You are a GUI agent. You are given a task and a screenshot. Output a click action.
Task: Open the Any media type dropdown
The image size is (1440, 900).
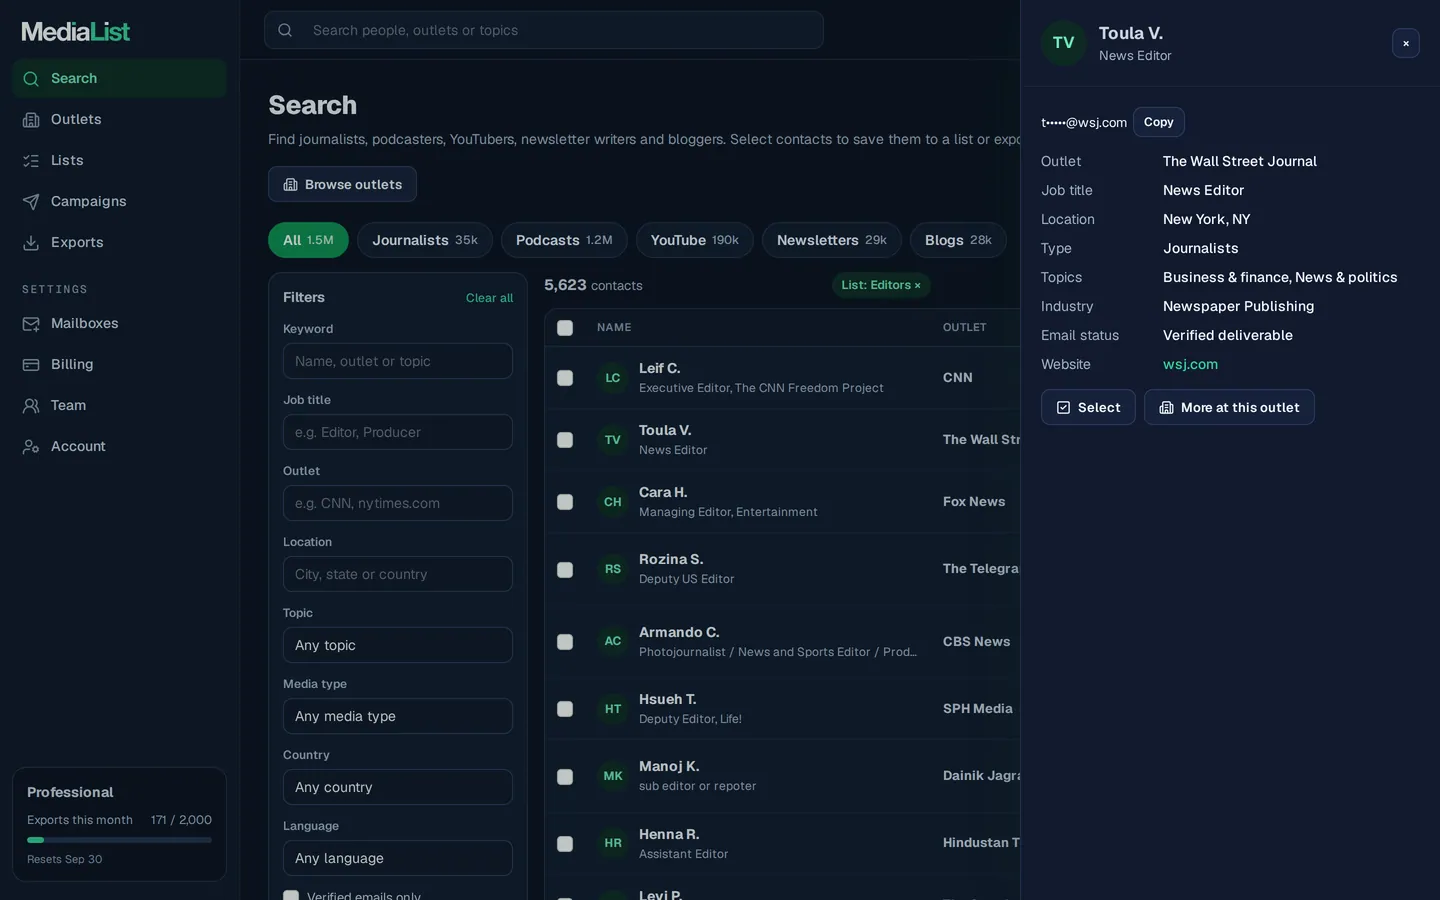398,716
